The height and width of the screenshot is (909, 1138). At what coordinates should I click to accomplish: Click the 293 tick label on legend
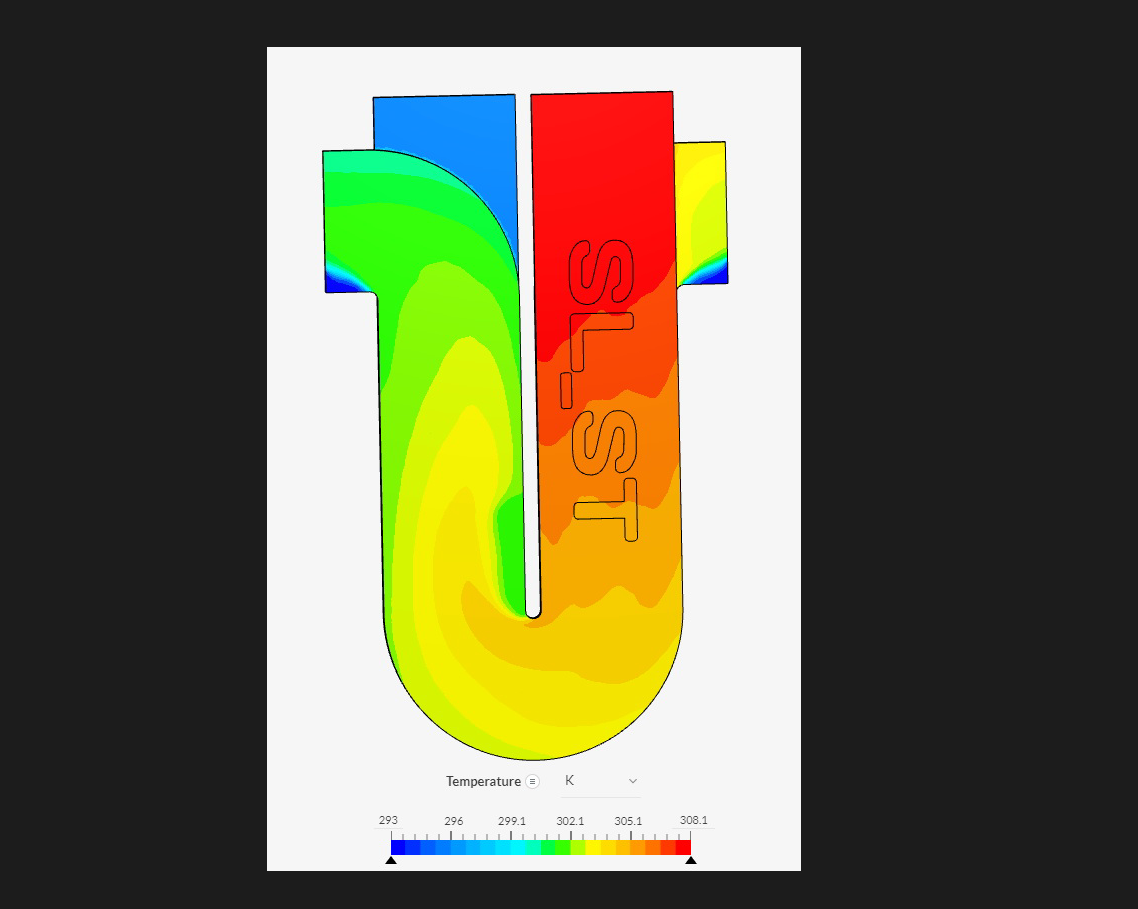pyautogui.click(x=388, y=820)
